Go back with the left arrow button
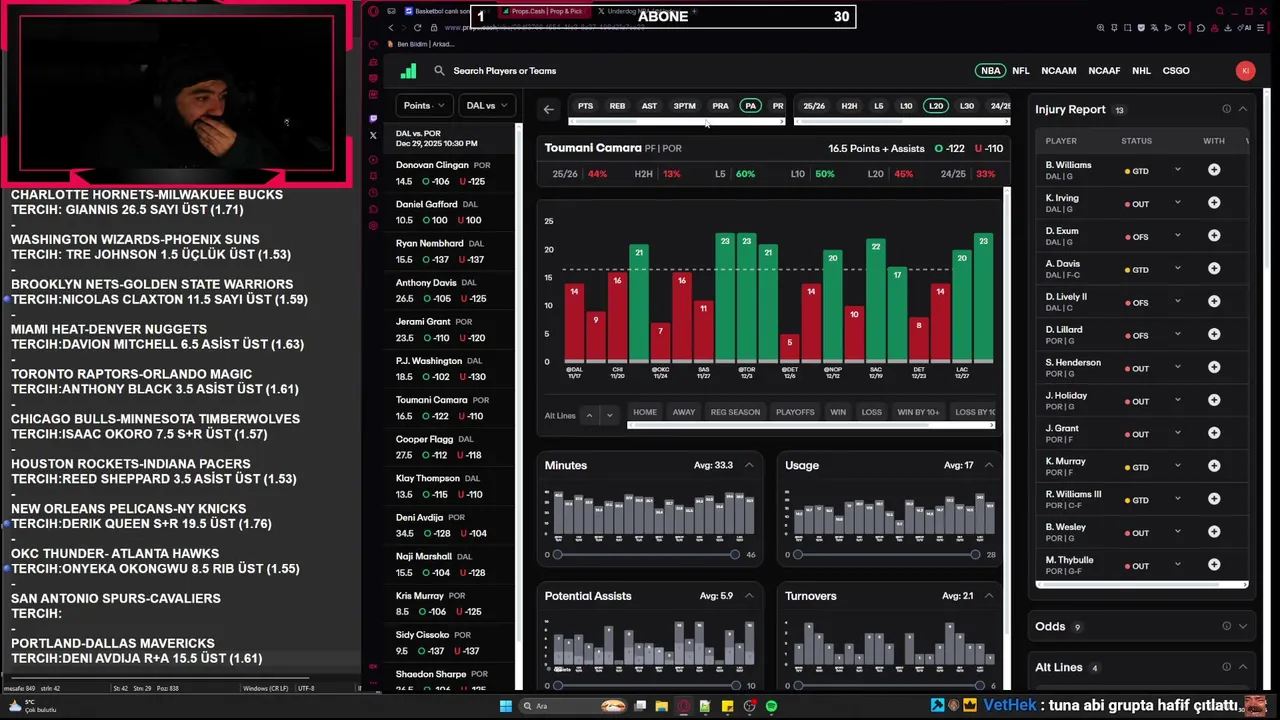The image size is (1280, 720). [x=549, y=109]
